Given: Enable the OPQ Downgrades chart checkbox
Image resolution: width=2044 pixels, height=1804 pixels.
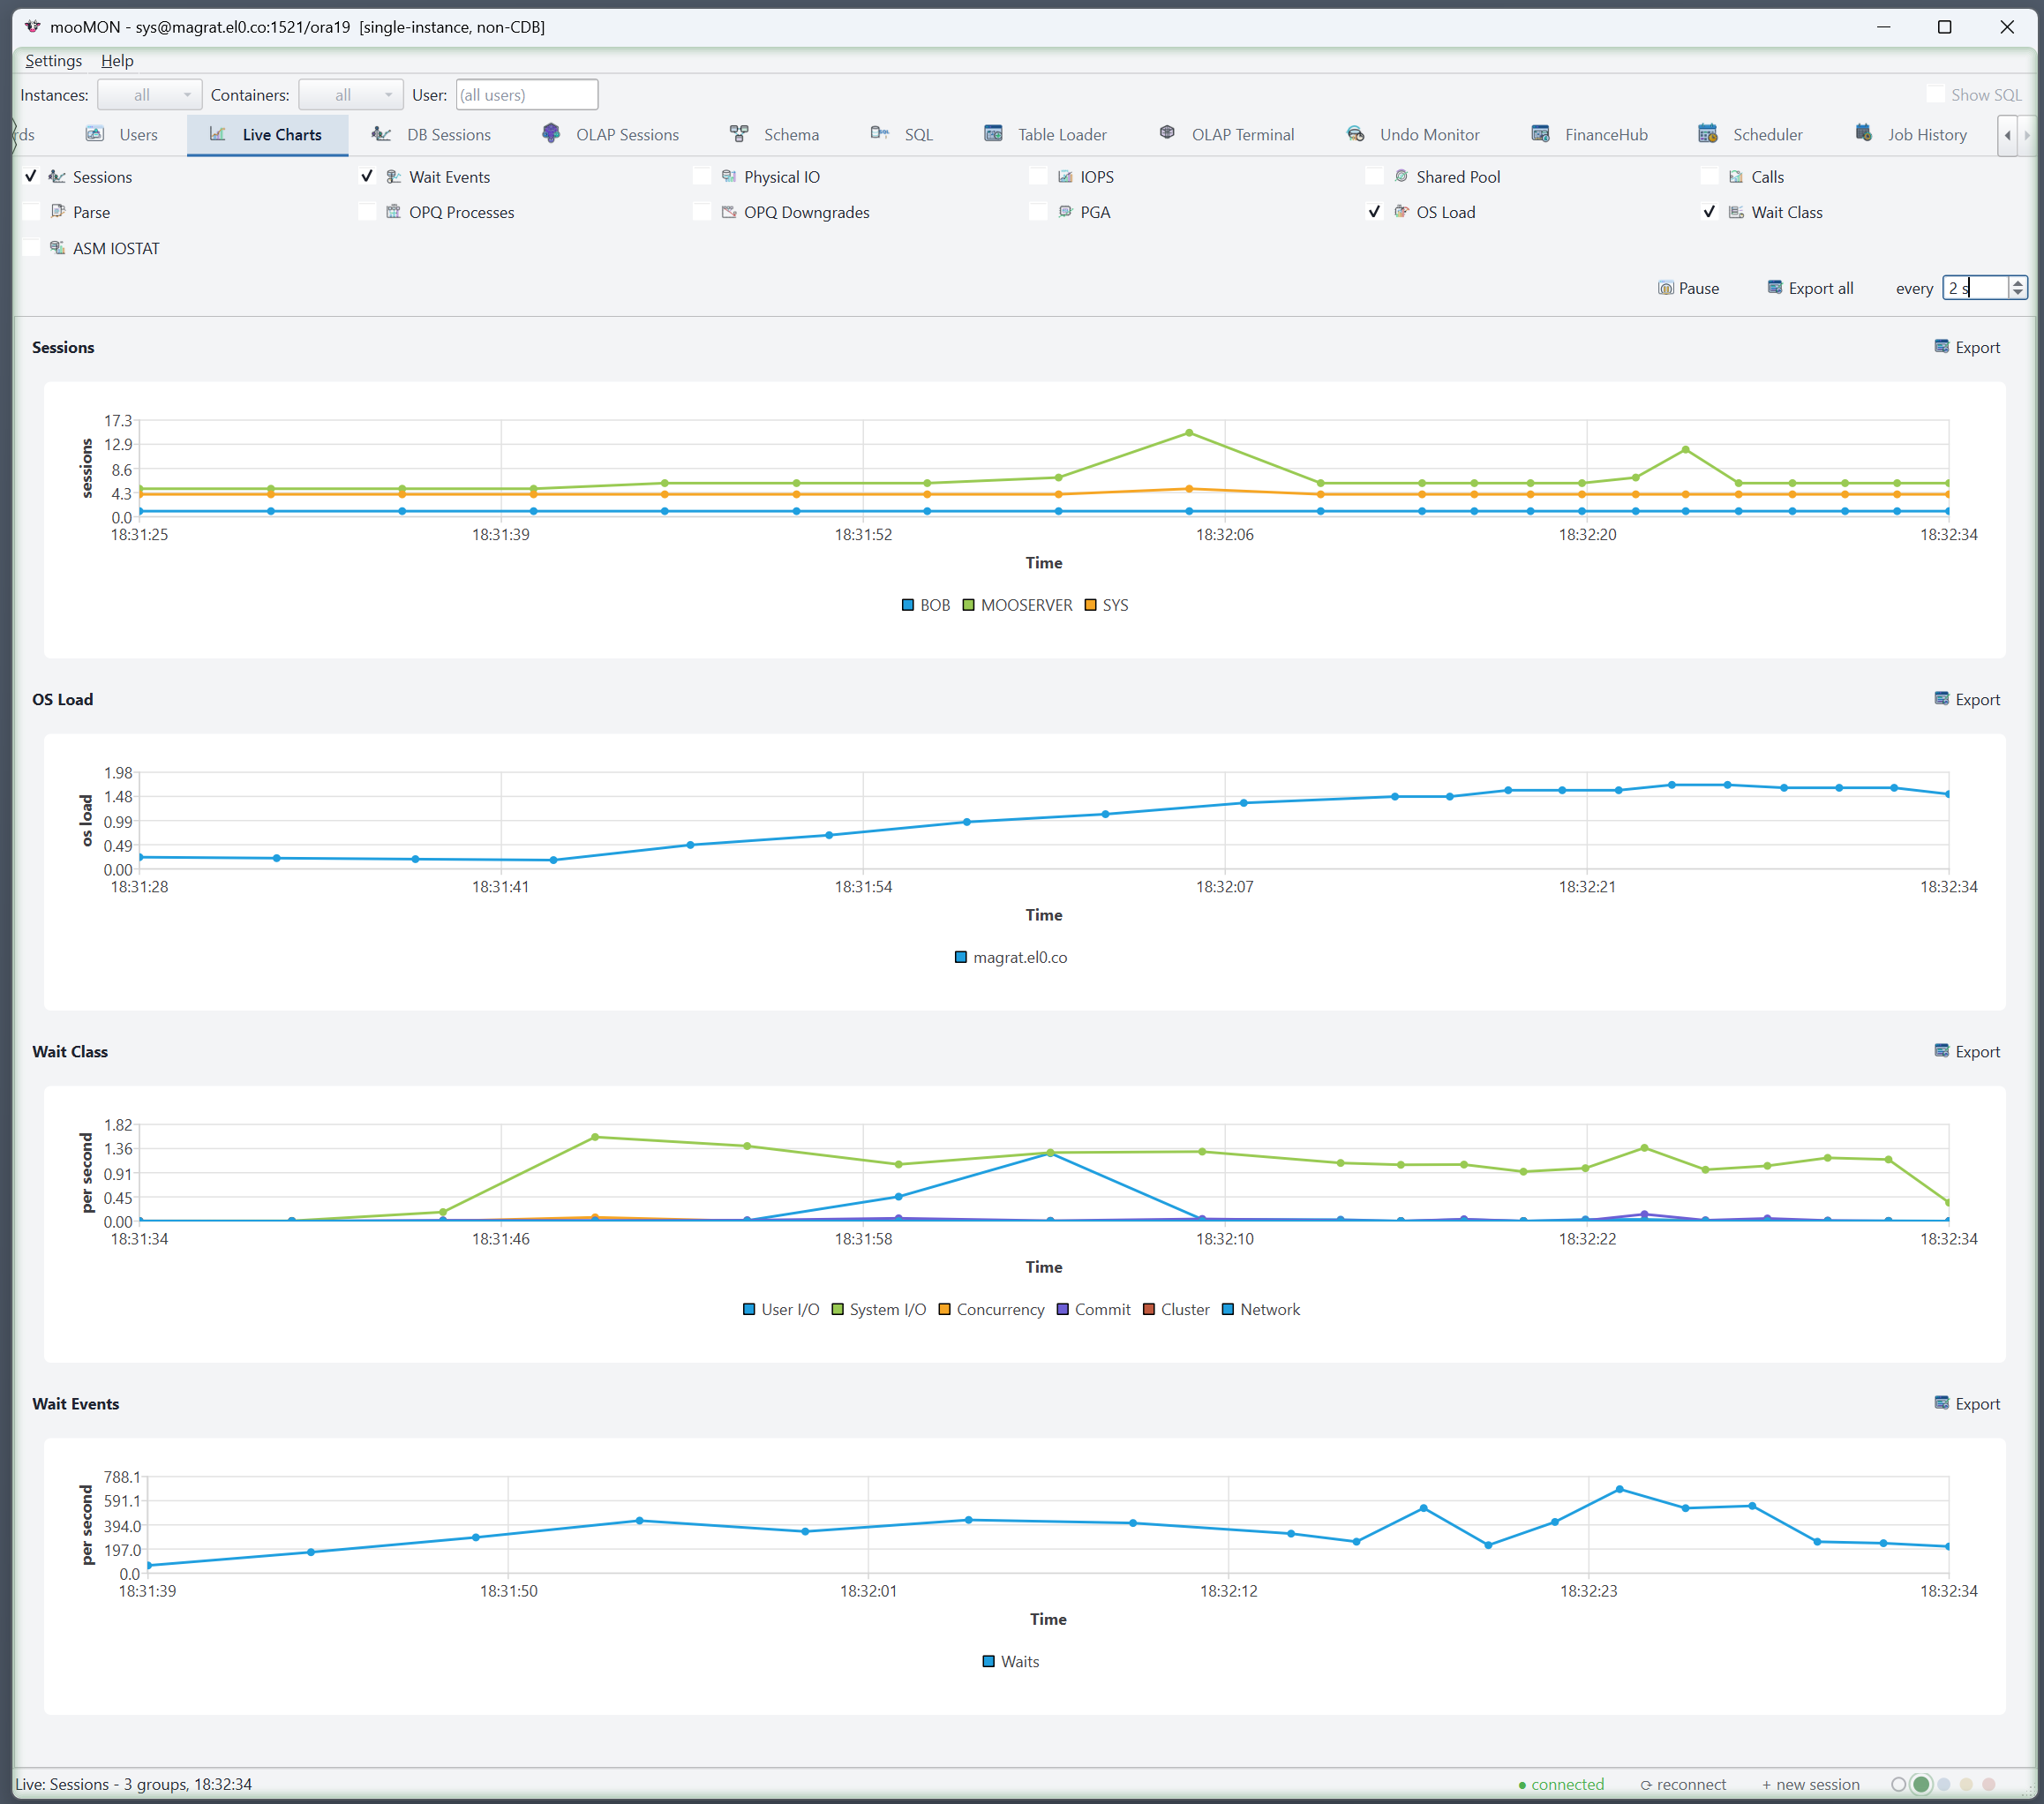Looking at the screenshot, I should pos(702,212).
